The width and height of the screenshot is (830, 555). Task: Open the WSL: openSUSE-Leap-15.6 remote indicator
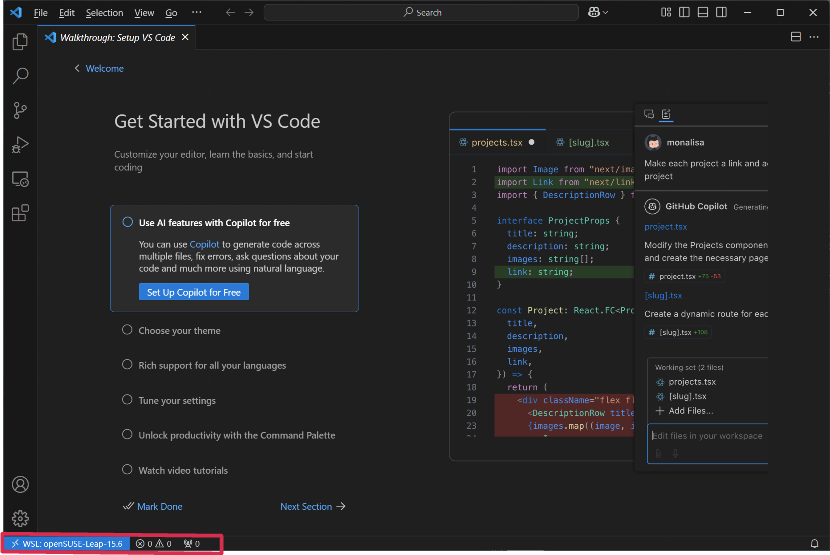point(67,544)
